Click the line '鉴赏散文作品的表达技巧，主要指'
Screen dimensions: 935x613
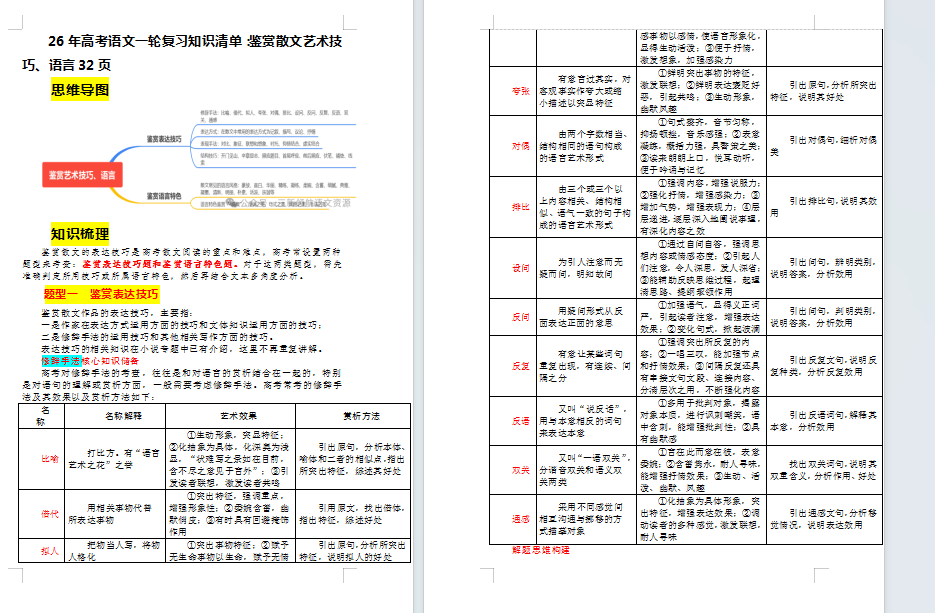(x=117, y=312)
